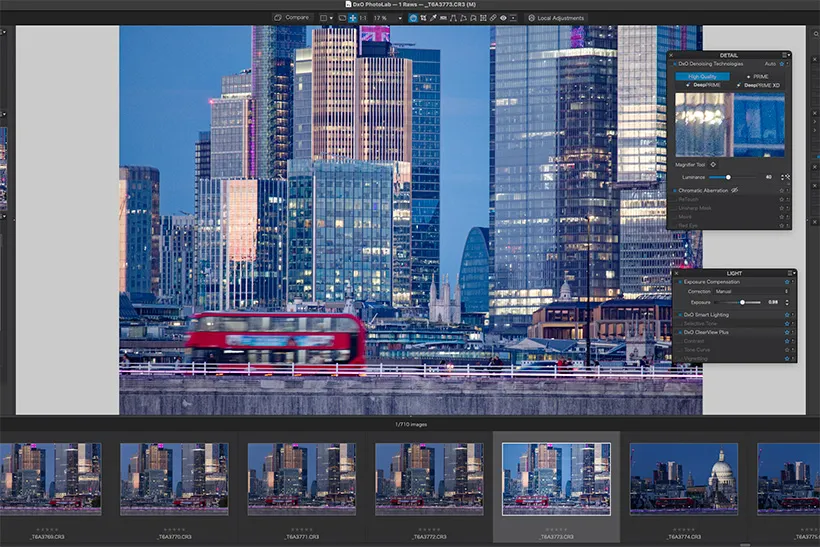
Task: Favorite the DxO Smart Lighting star
Action: pos(787,315)
